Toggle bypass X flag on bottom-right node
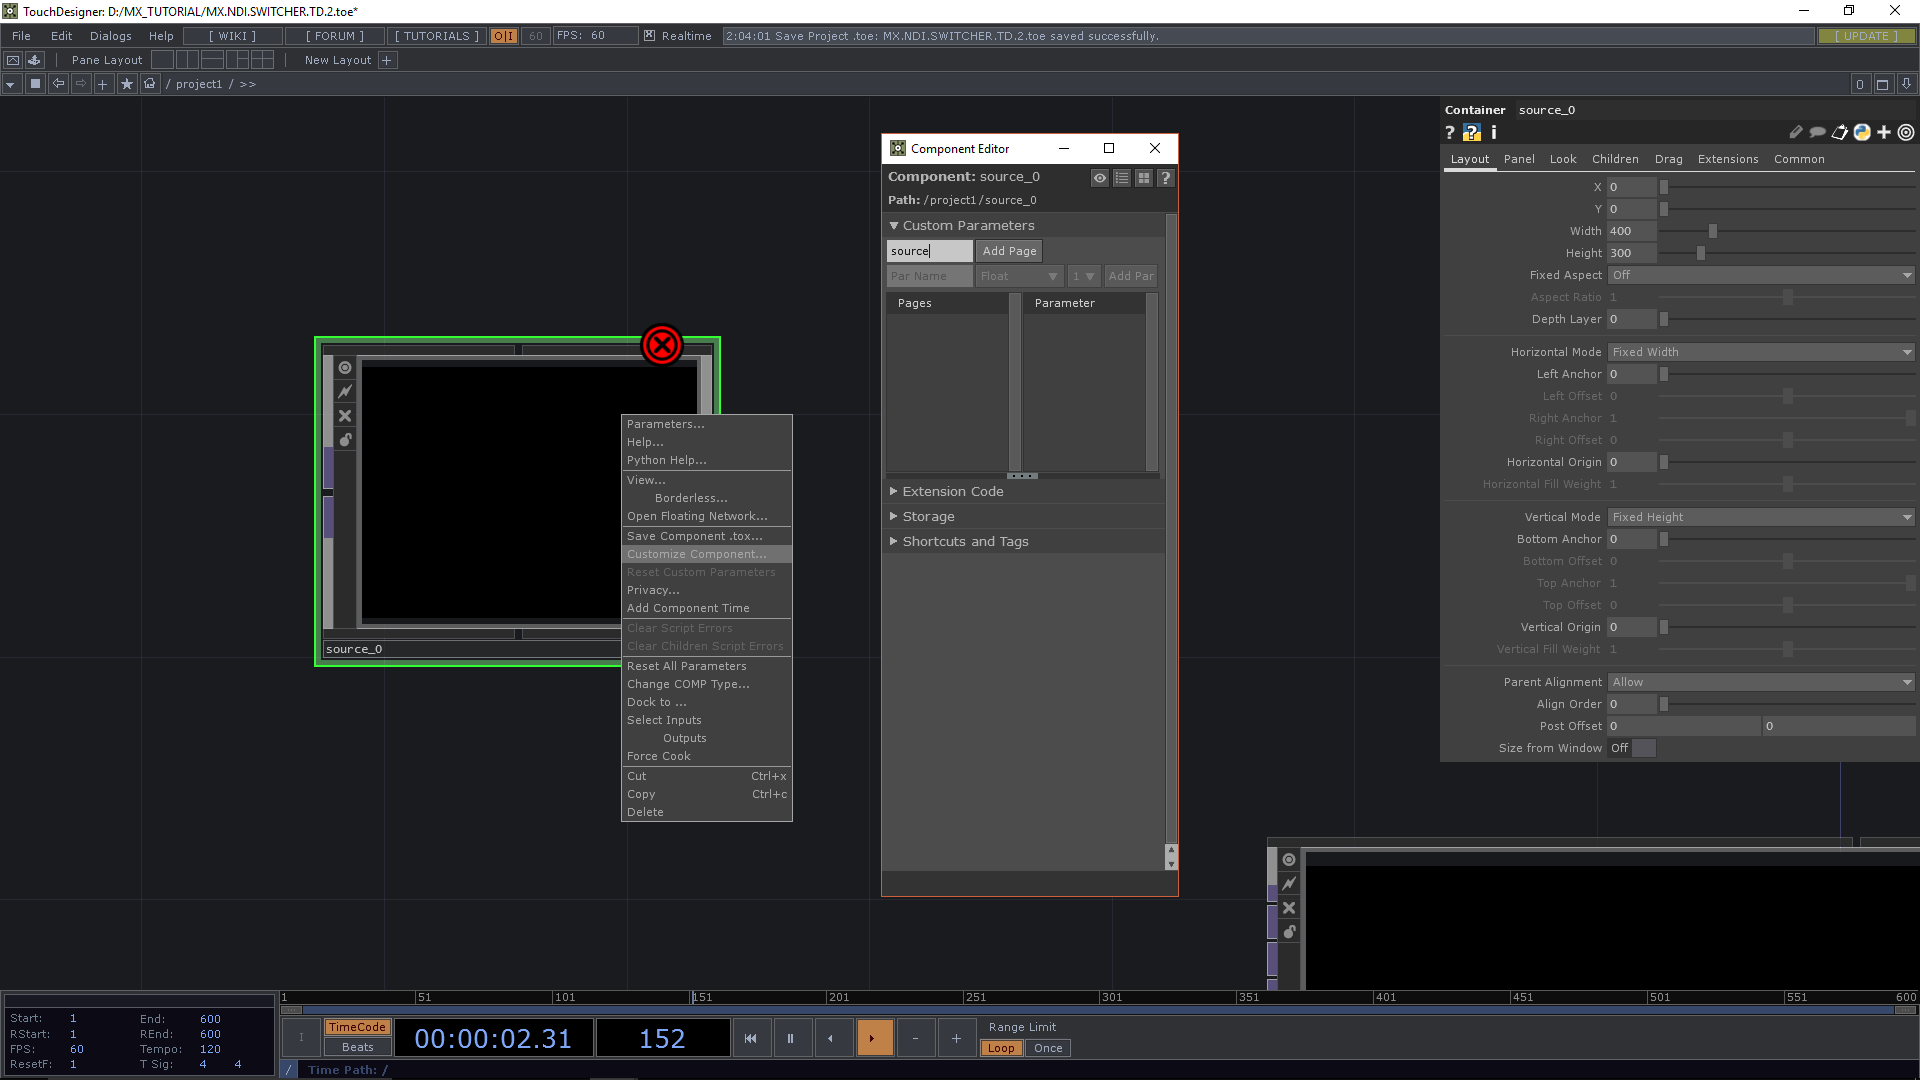 click(x=1289, y=908)
